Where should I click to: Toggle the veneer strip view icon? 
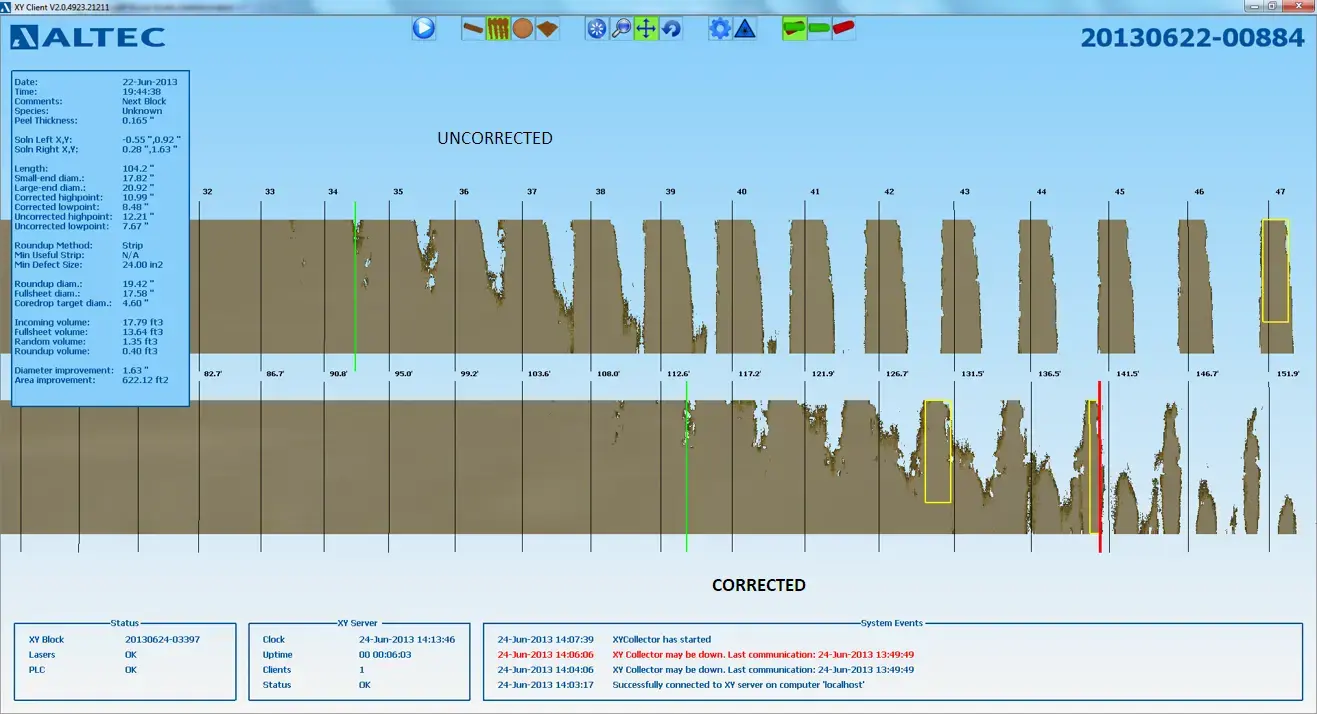click(498, 29)
